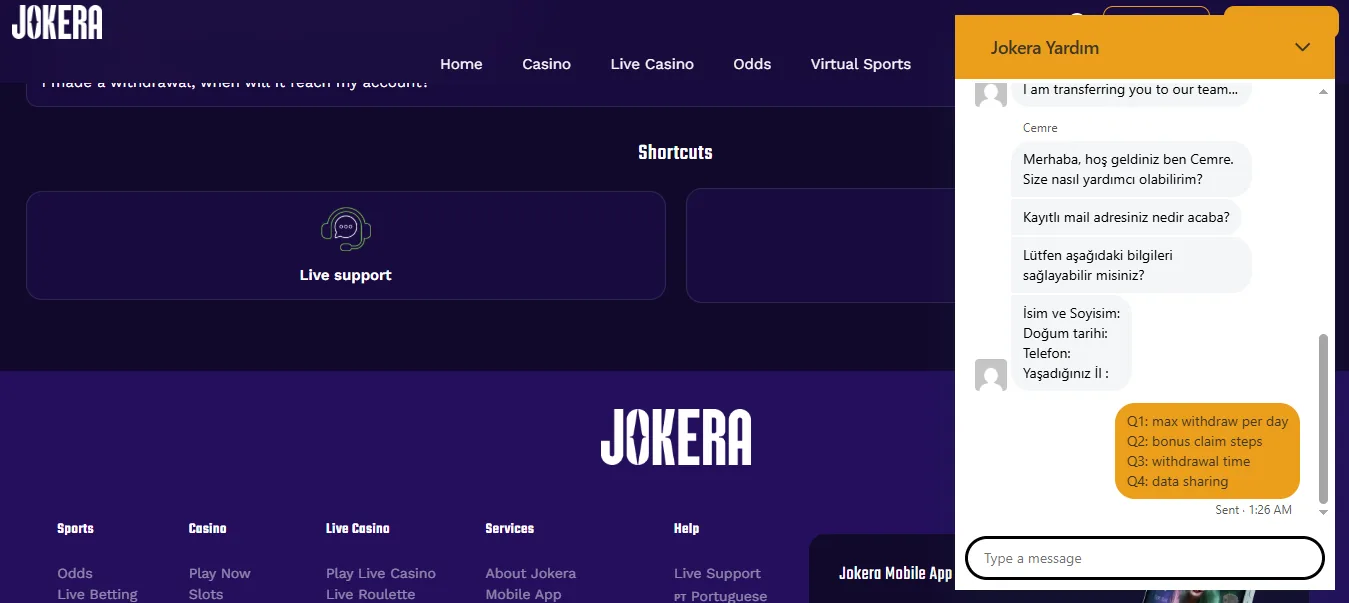This screenshot has height=603, width=1349.
Task: Click the chat scrollbar up arrow
Action: click(x=1324, y=92)
